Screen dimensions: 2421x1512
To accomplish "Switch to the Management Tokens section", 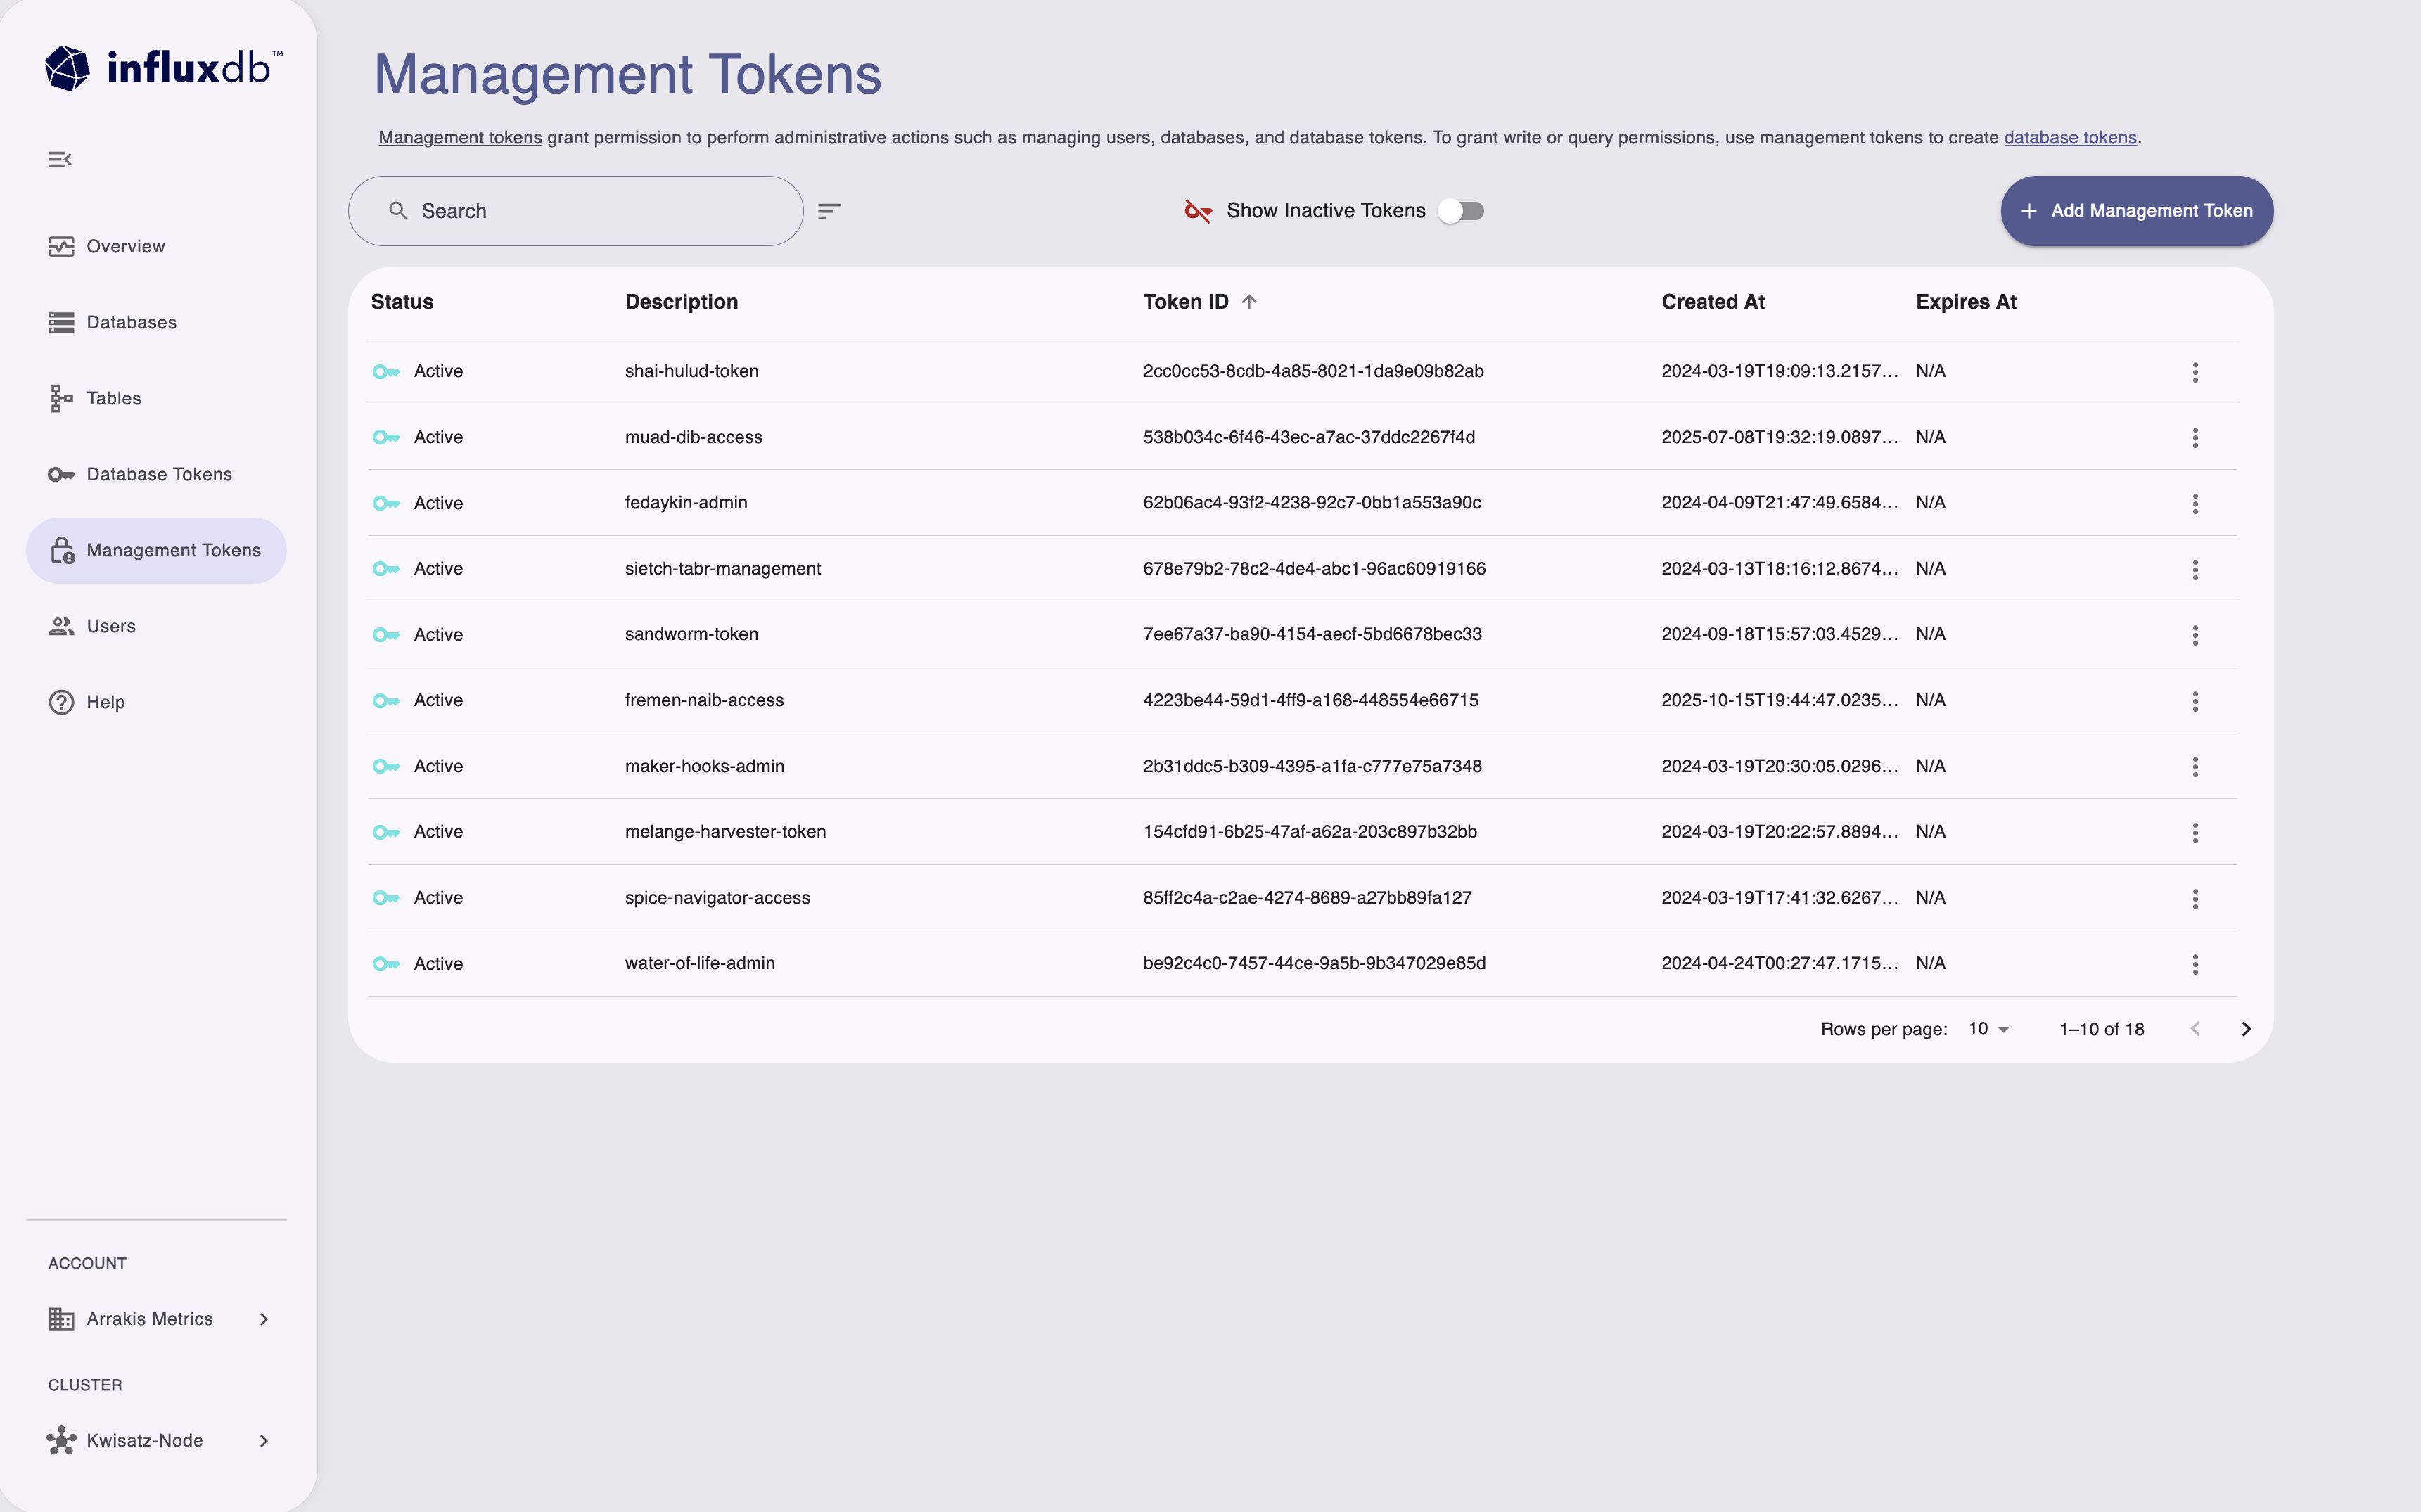I will (x=172, y=550).
